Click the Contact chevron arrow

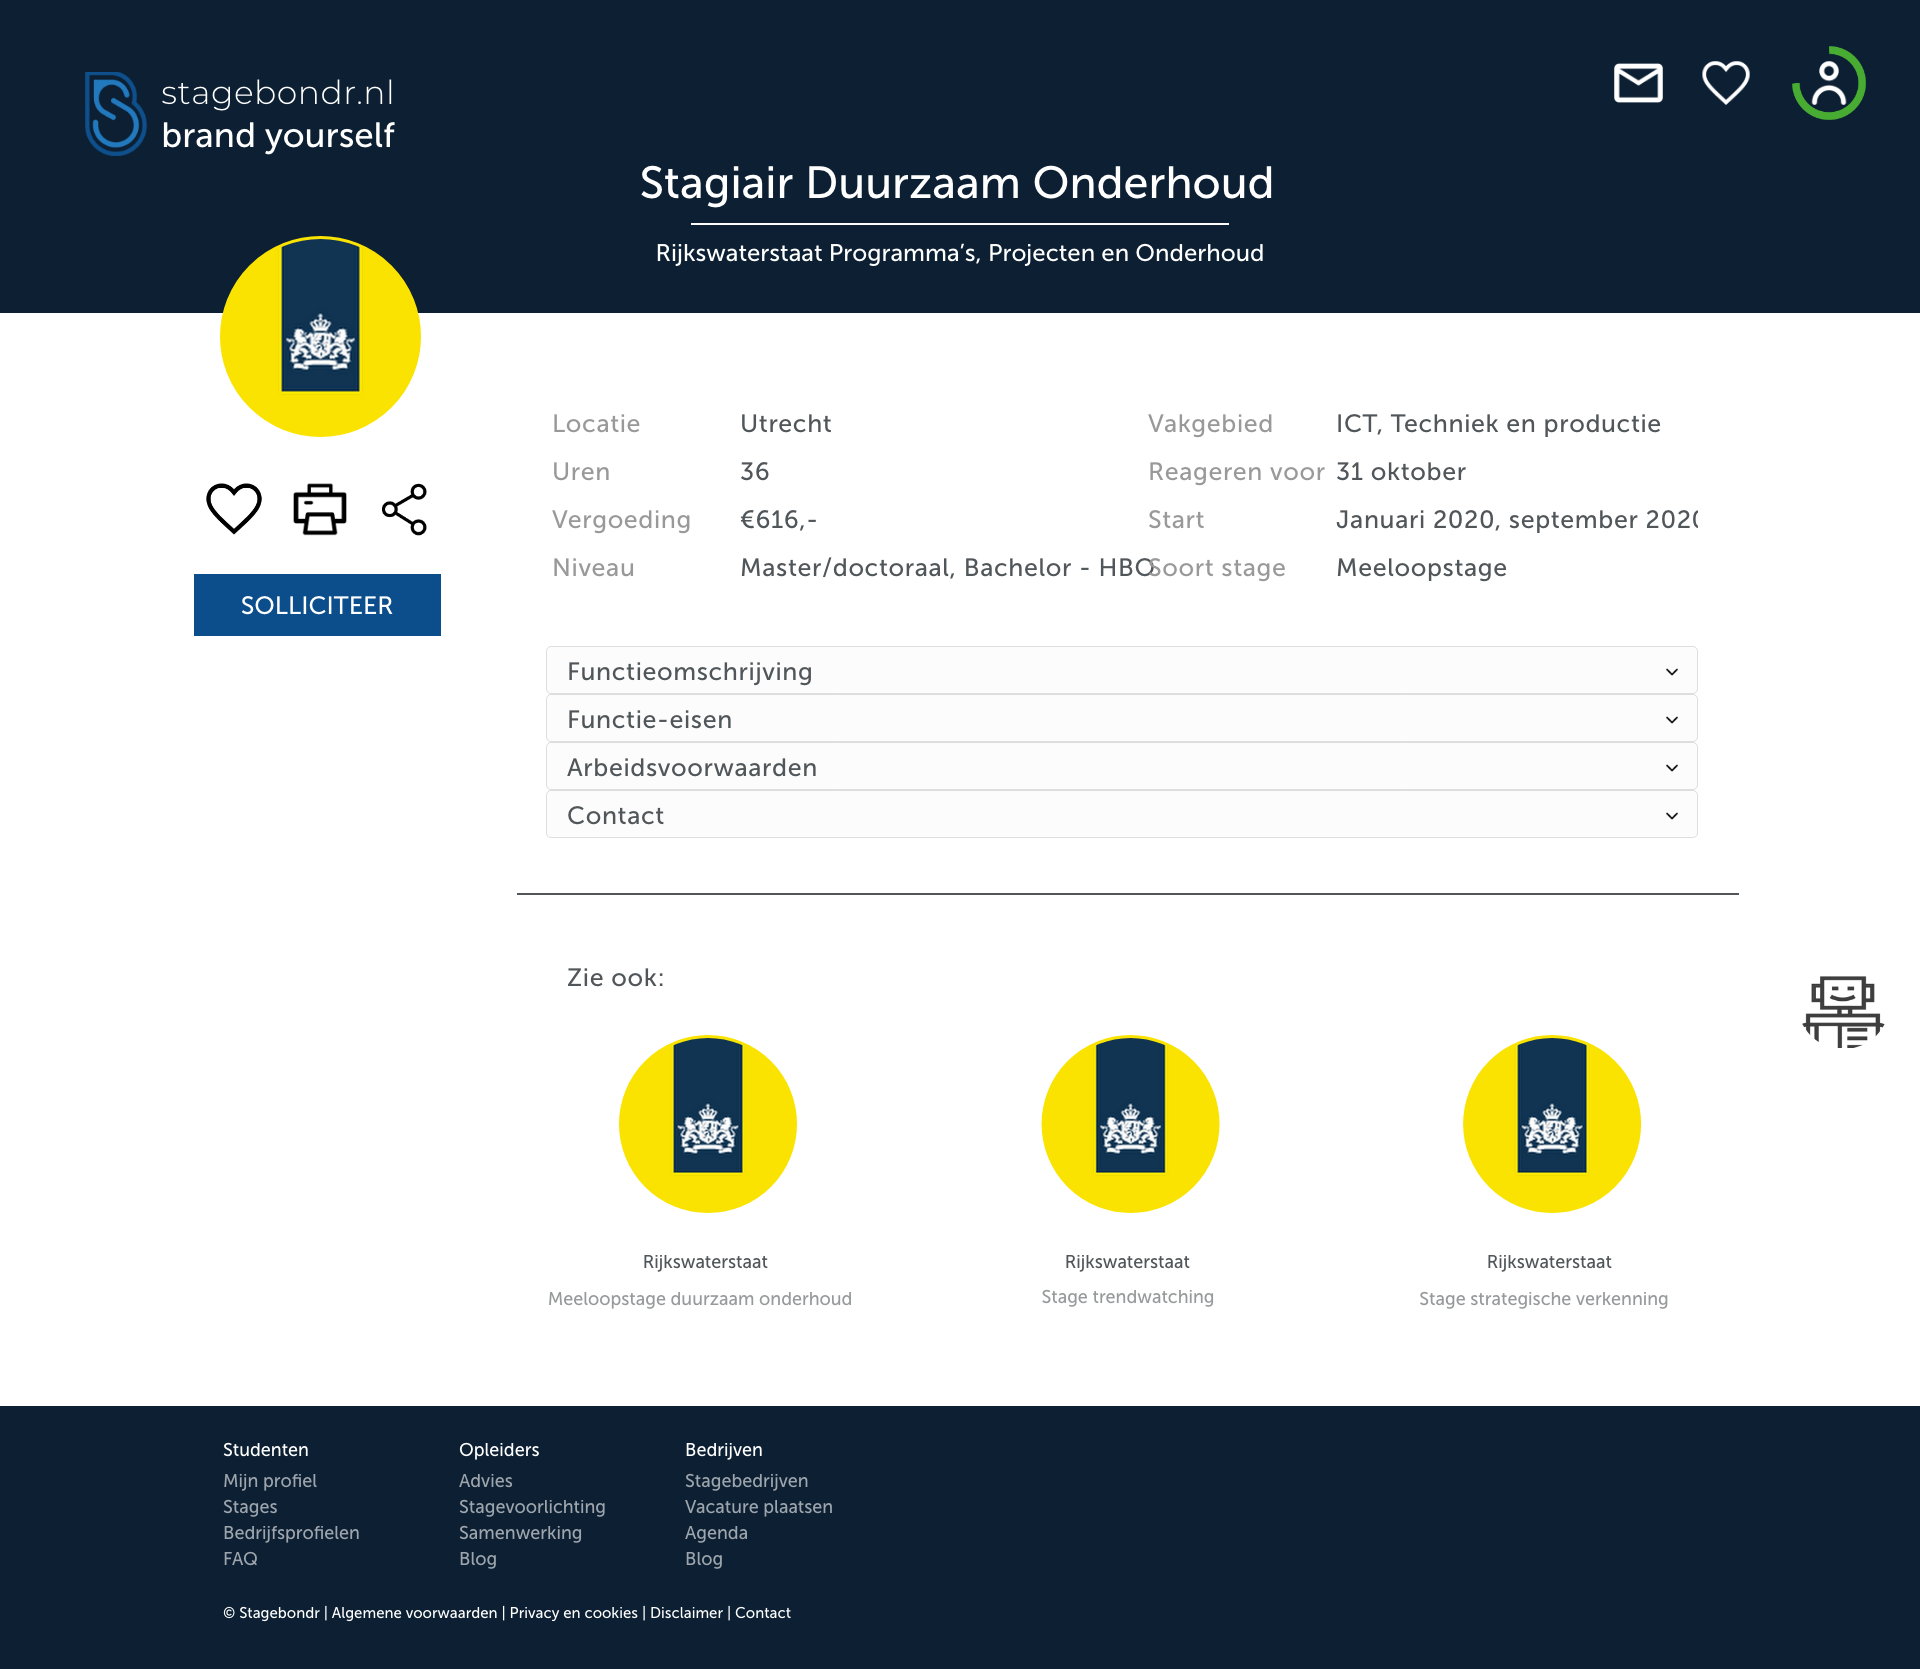tap(1672, 816)
